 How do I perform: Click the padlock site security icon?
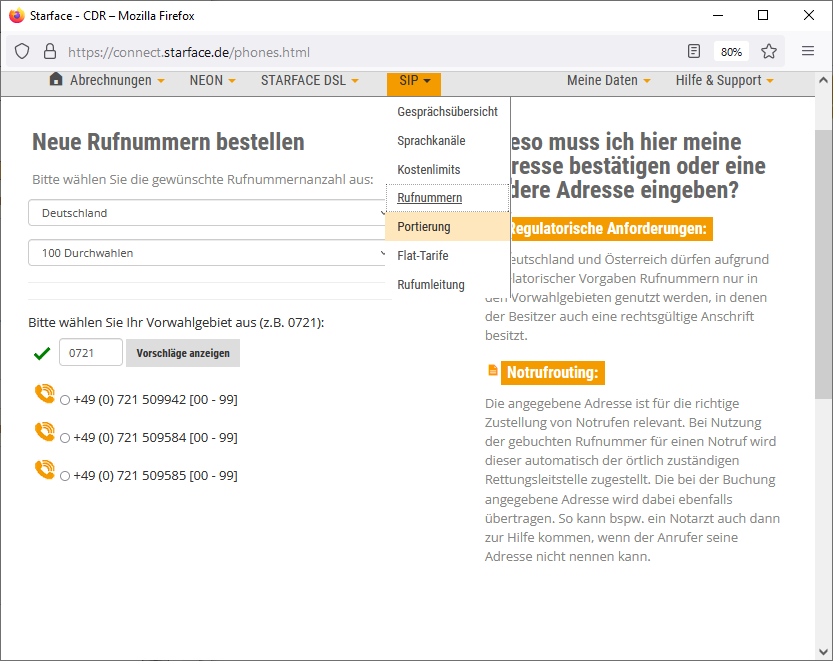(50, 51)
